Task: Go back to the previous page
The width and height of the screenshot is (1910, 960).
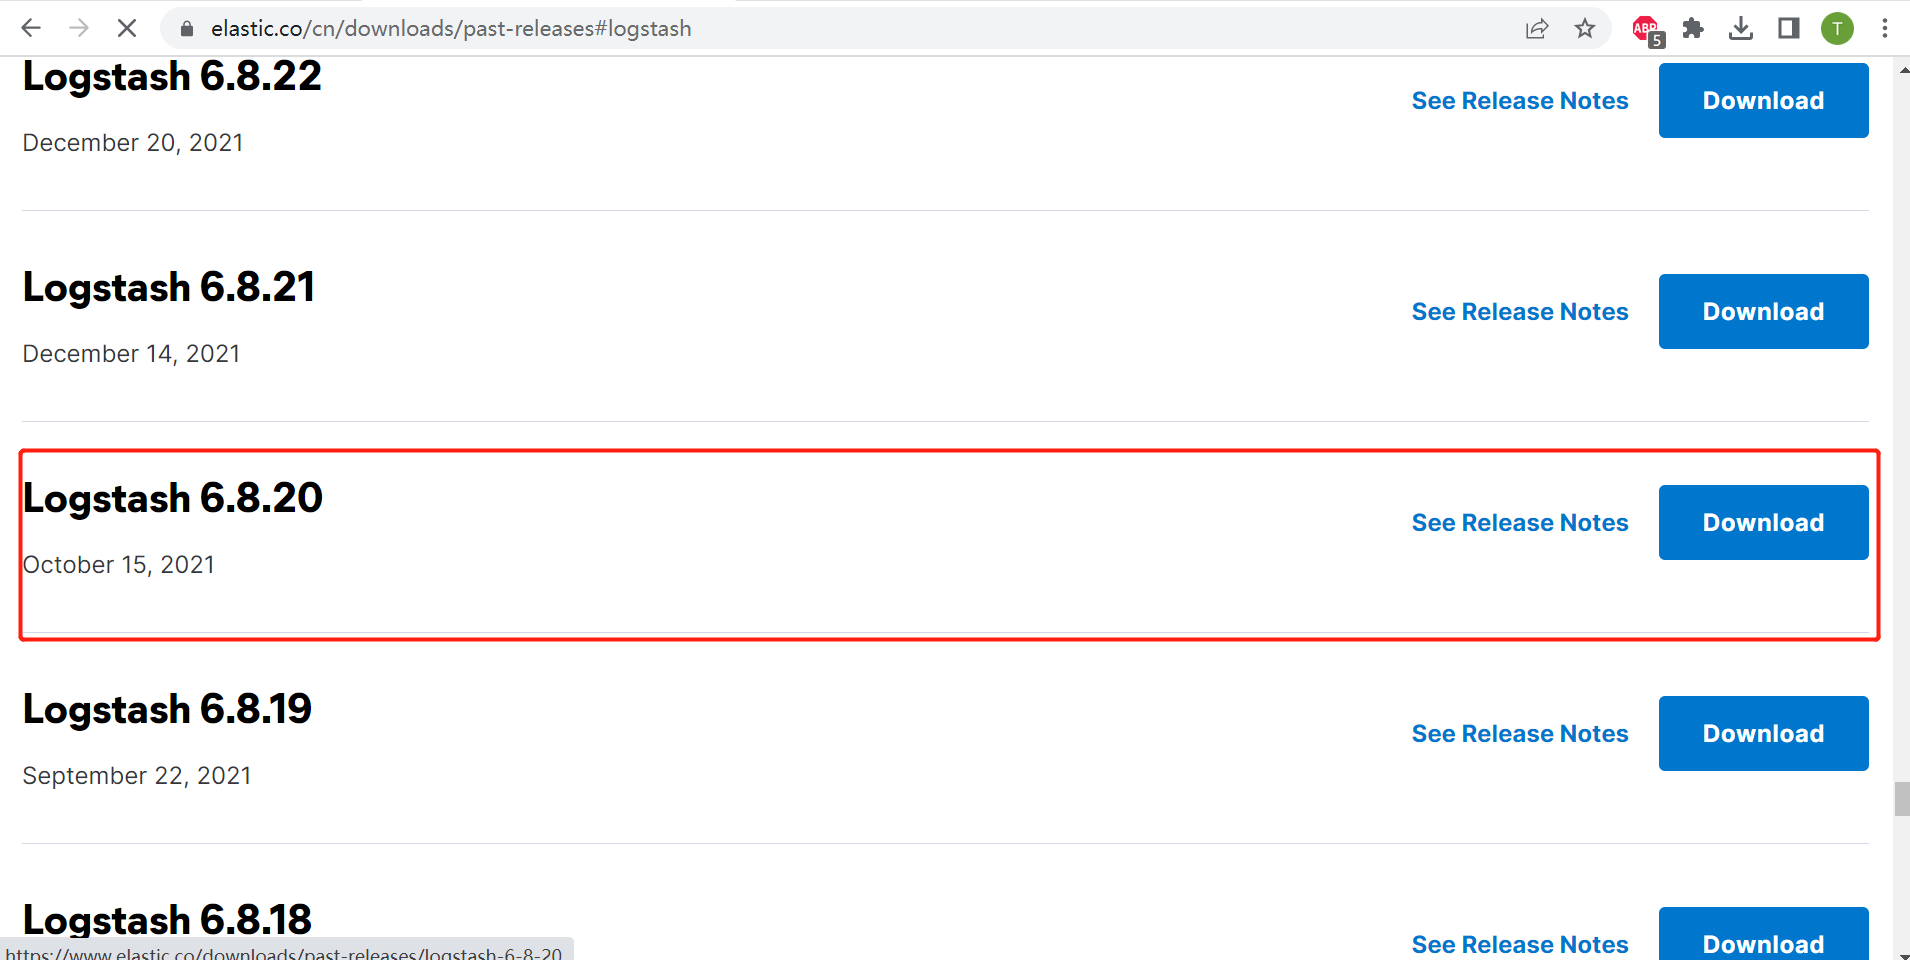Action: point(31,28)
